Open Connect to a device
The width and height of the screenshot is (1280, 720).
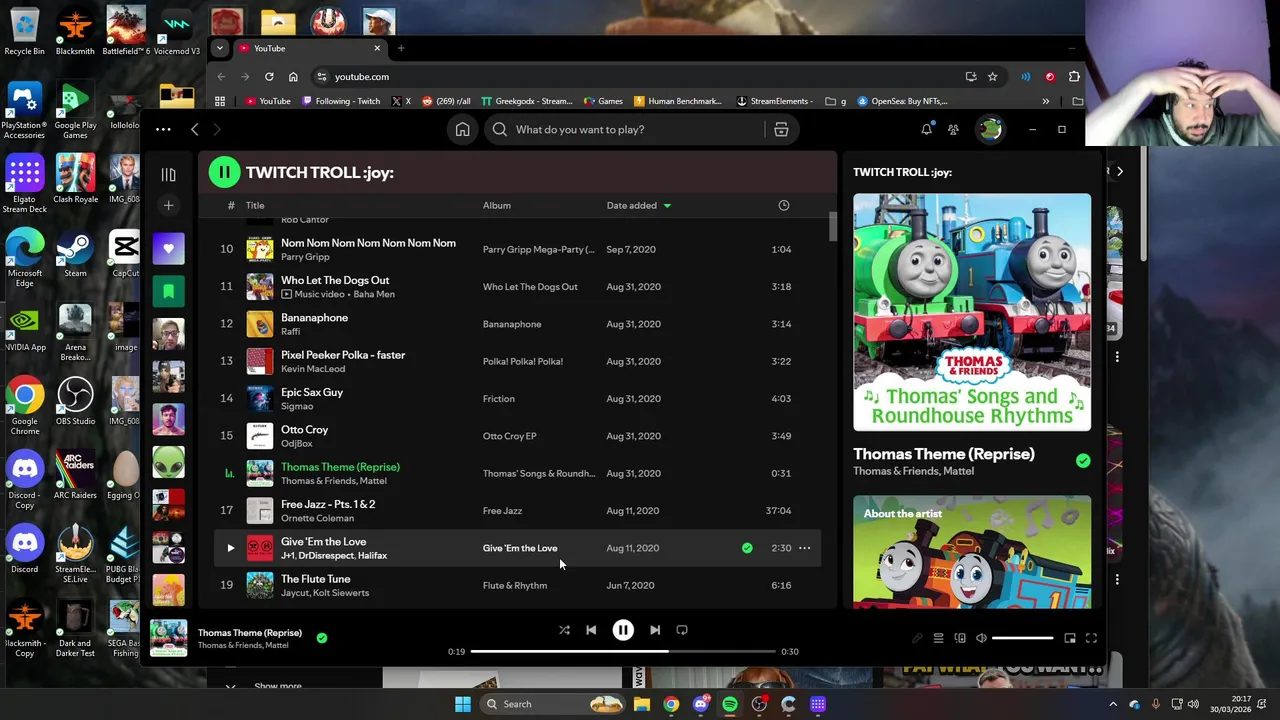[960, 638]
